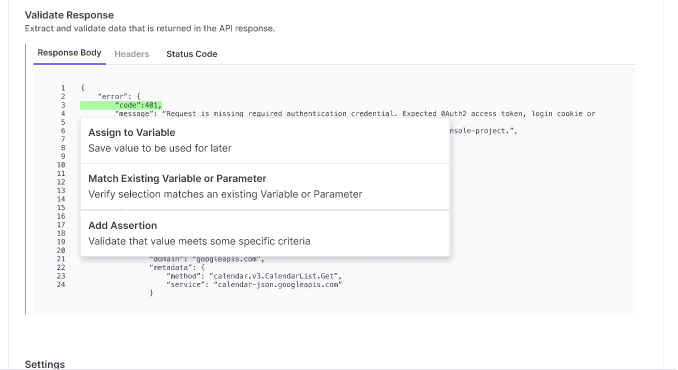The height and width of the screenshot is (370, 678).
Task: Click the "domain": "googleapis.com" line
Action: click(x=207, y=259)
